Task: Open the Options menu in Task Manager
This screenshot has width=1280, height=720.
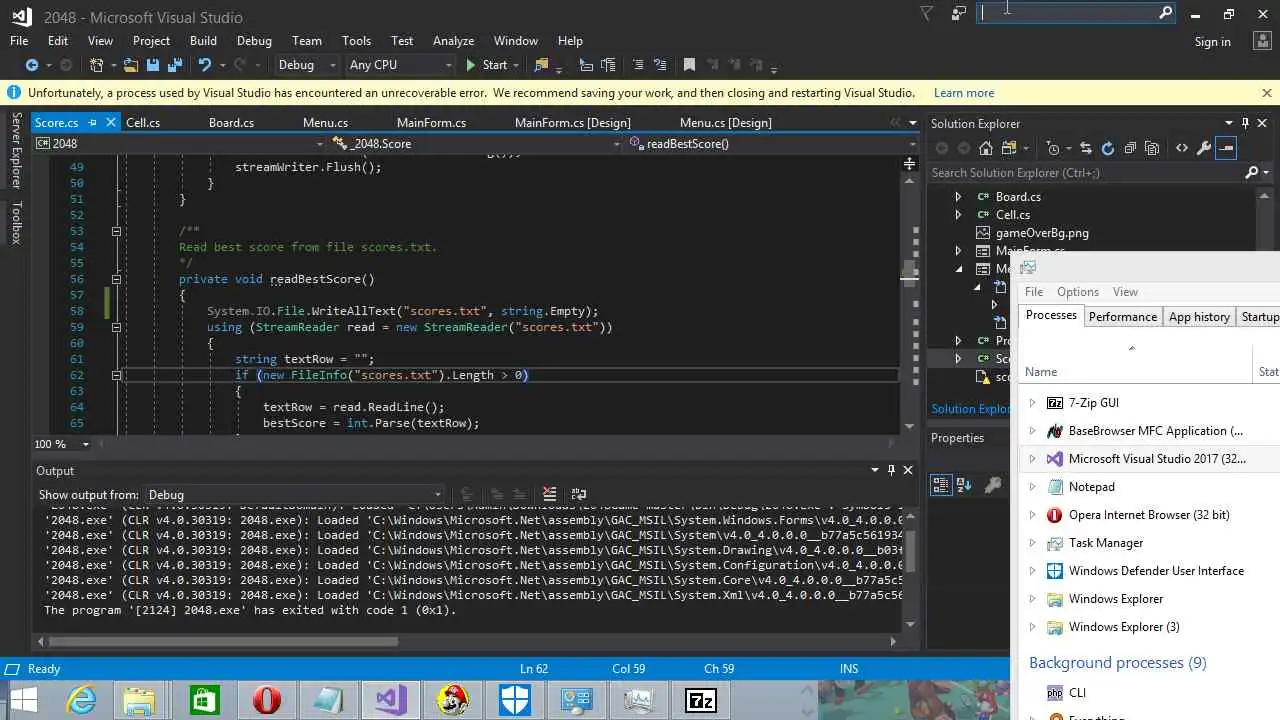Action: pyautogui.click(x=1078, y=292)
